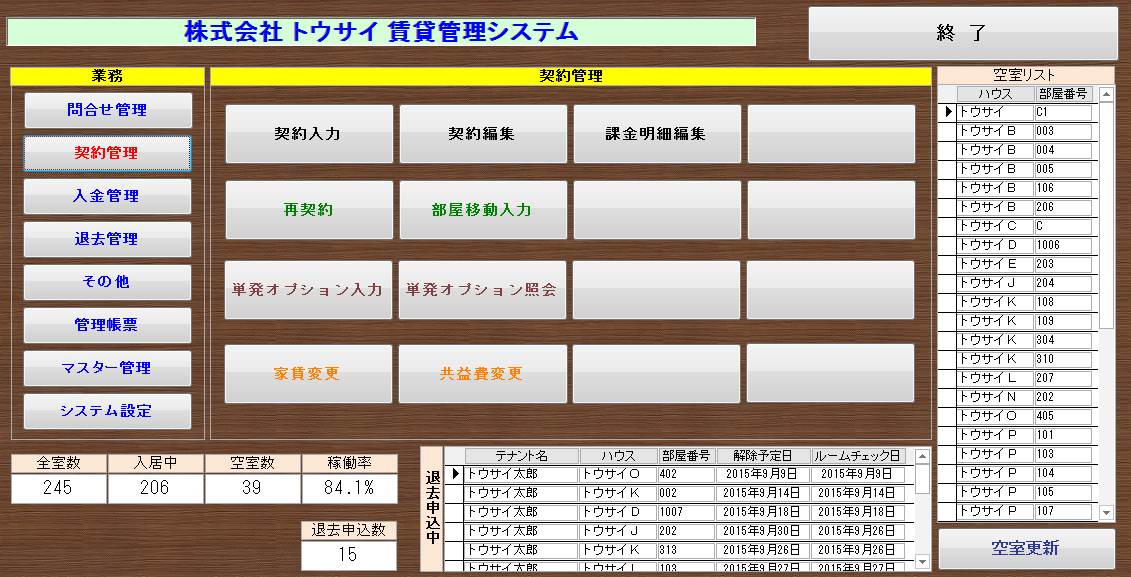The image size is (1131, 577).
Task: Open 単発オプション照会 view
Action: coord(482,290)
